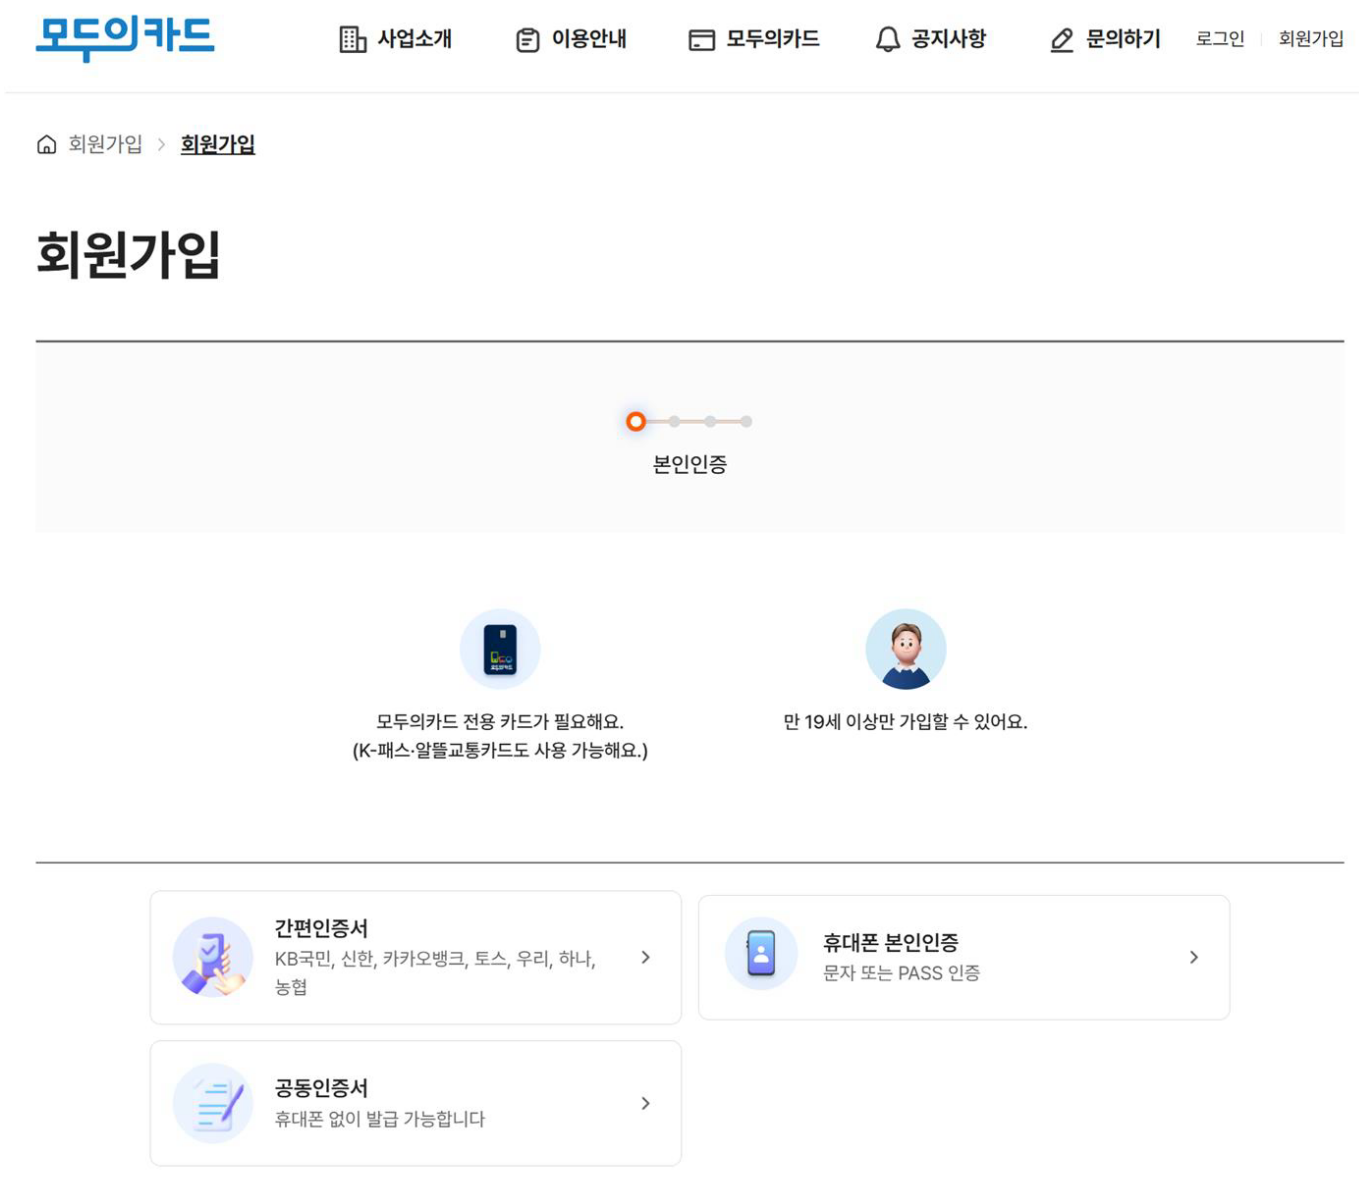This screenshot has height=1201, width=1359.
Task: Click the smartphone icon for 휴대폰 본인인증
Action: pyautogui.click(x=761, y=953)
